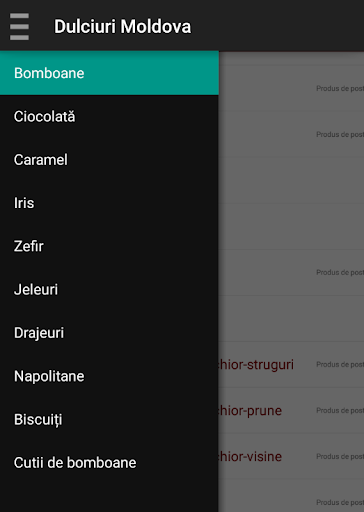Screen dimensions: 364x512
Task: Select the Iris menu entry
Action: tap(109, 203)
